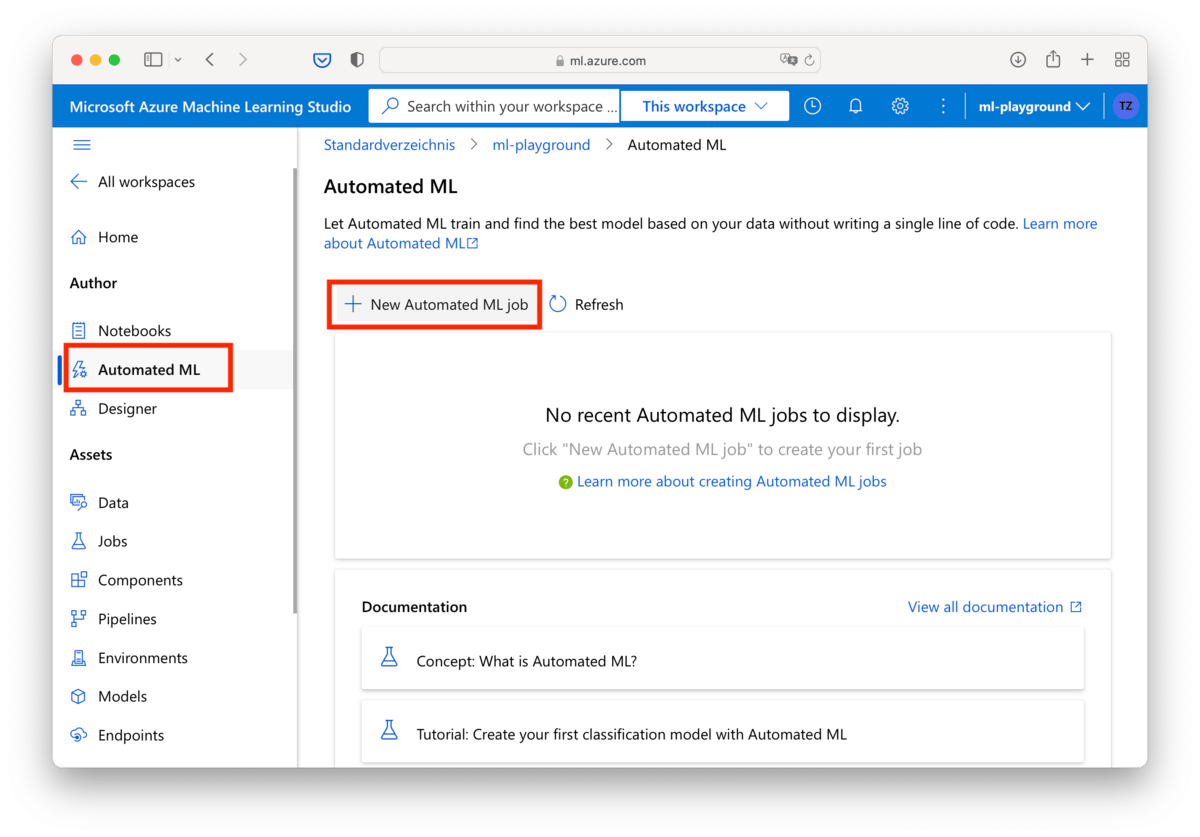Click the Automated ML lightning icon
The image size is (1200, 837).
[x=79, y=369]
